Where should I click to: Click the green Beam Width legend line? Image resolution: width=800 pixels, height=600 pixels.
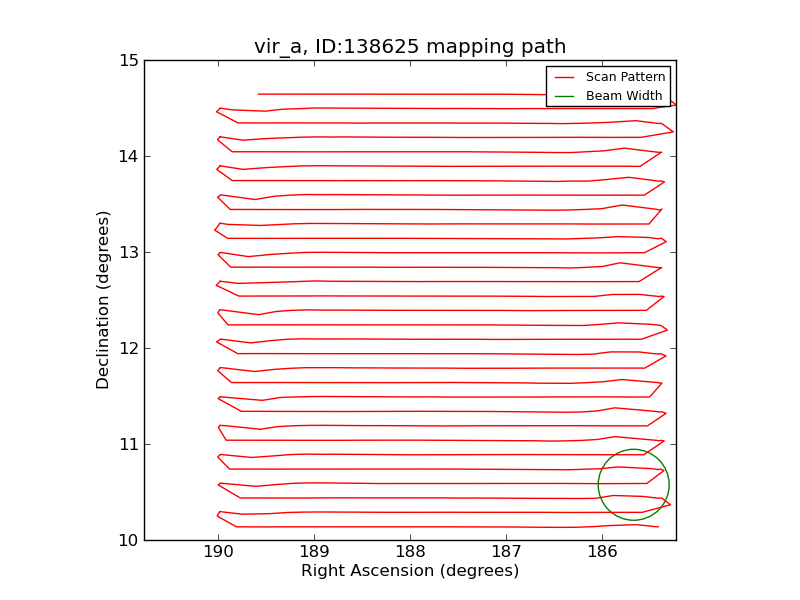coord(565,96)
